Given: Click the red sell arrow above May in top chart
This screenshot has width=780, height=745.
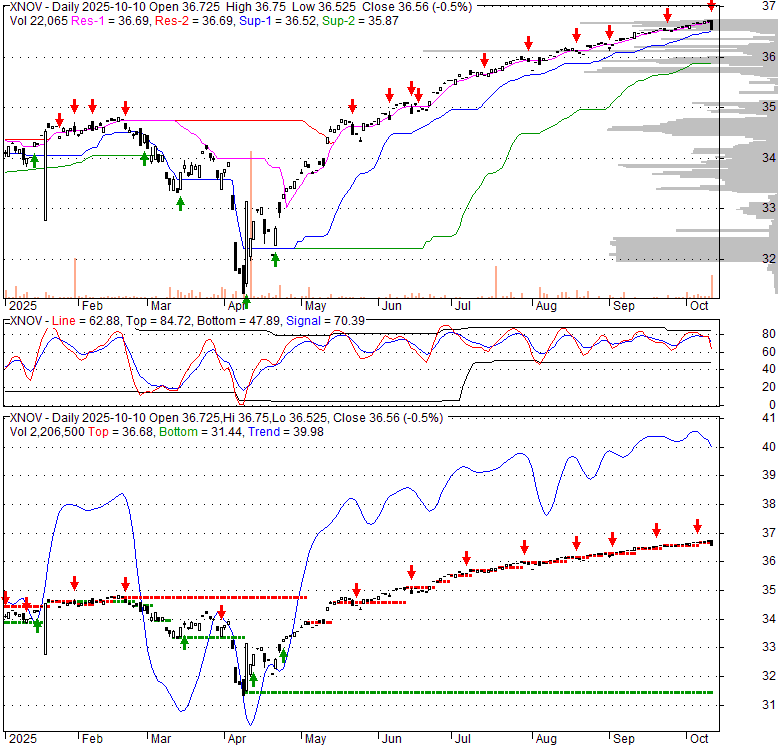Looking at the screenshot, I should 352,107.
